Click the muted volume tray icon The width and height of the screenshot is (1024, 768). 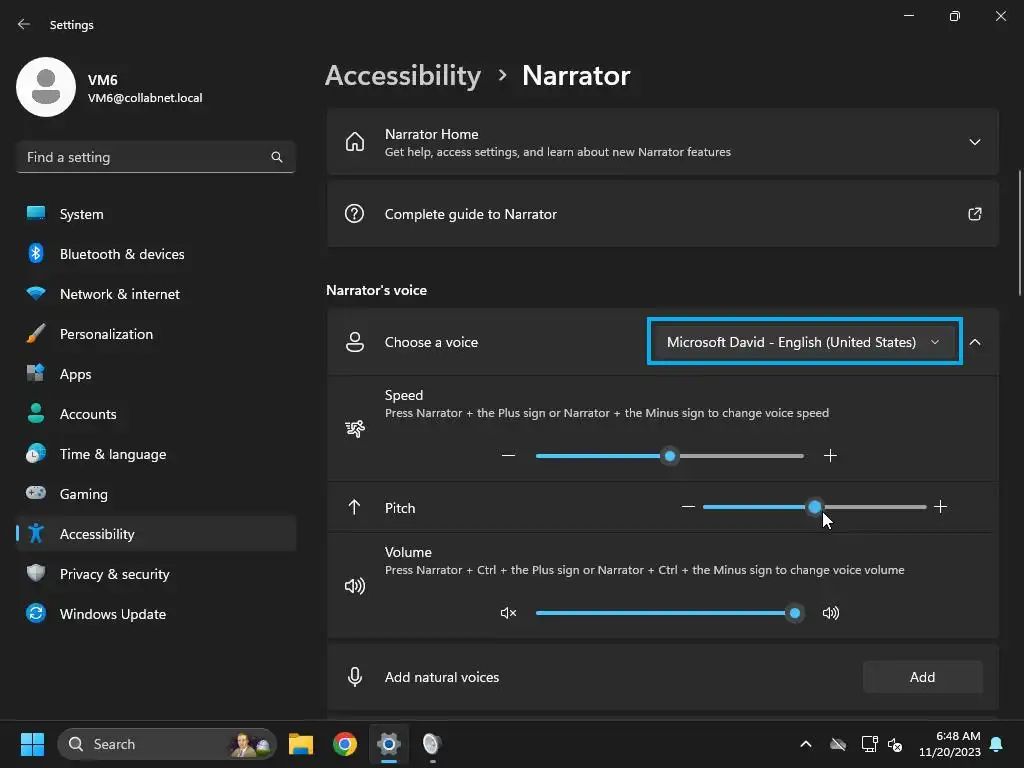895,744
